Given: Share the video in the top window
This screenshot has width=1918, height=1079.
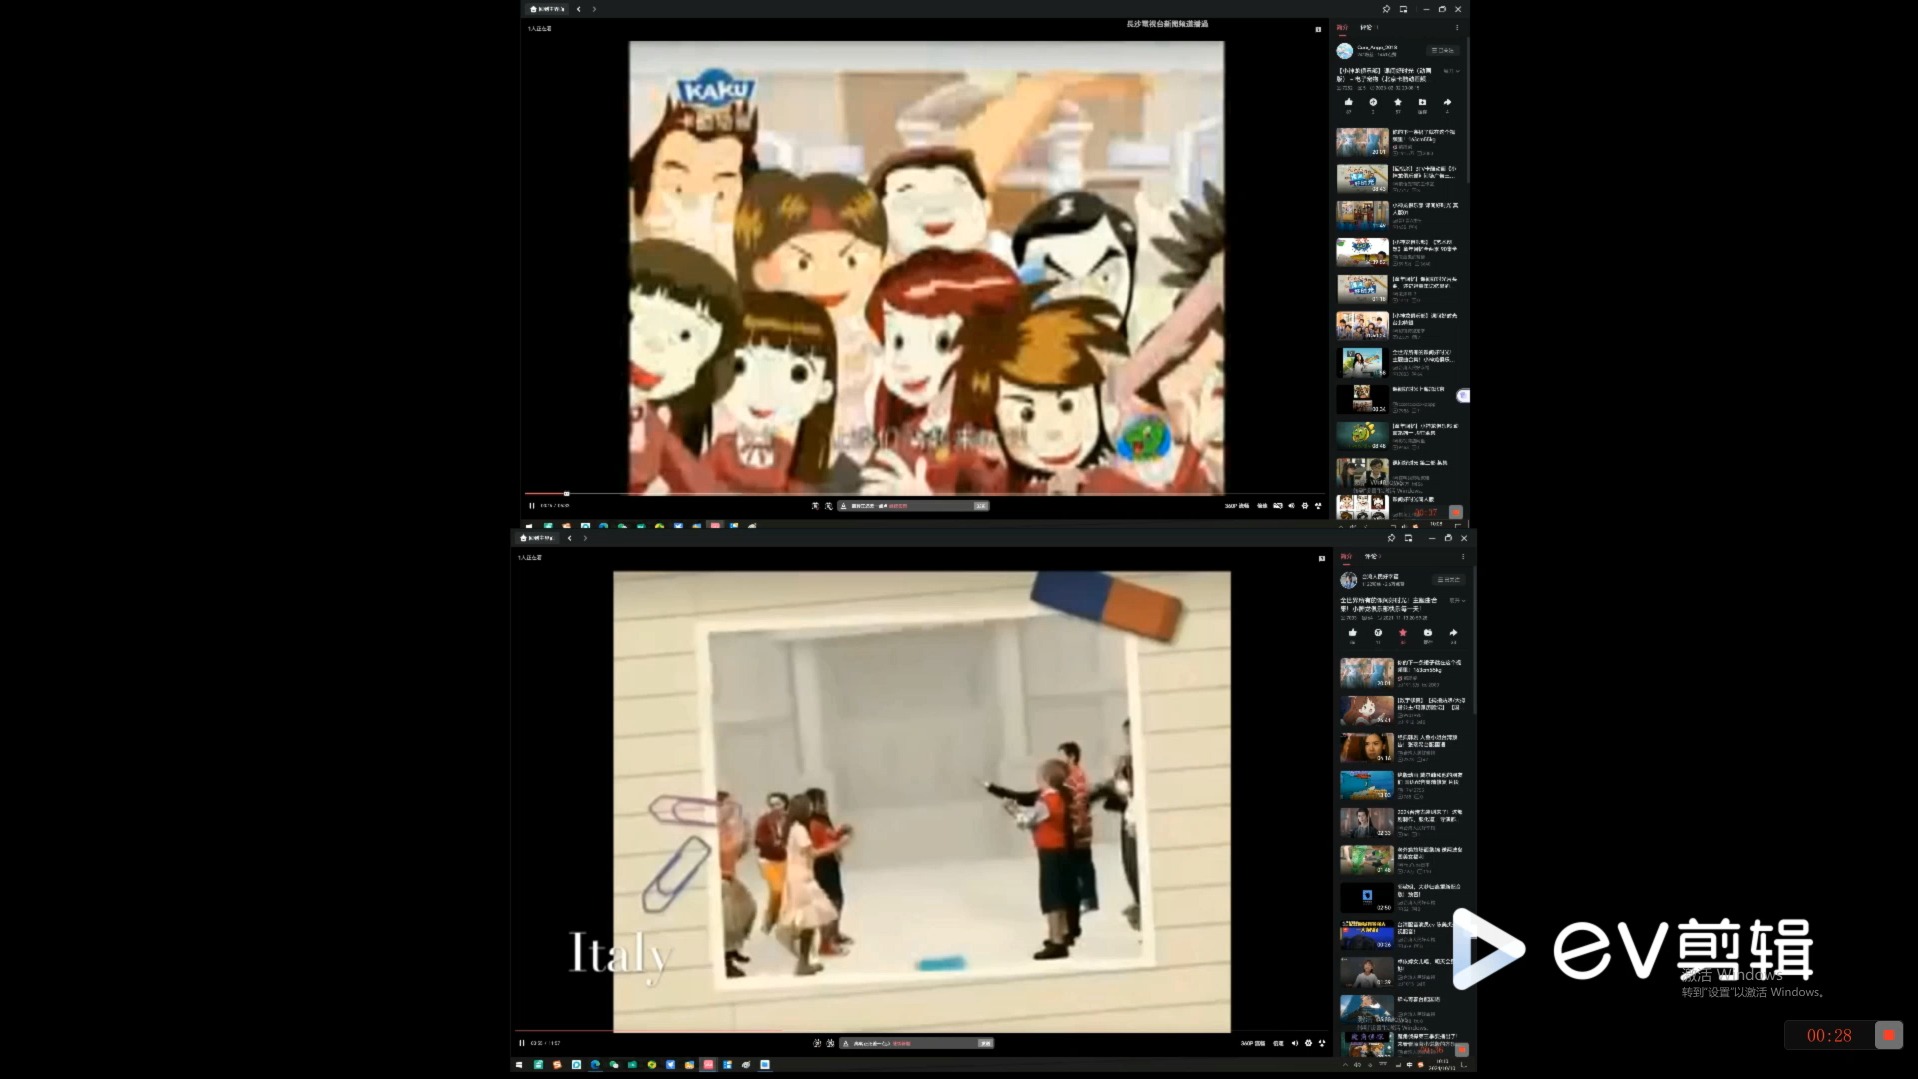Looking at the screenshot, I should pyautogui.click(x=1447, y=102).
